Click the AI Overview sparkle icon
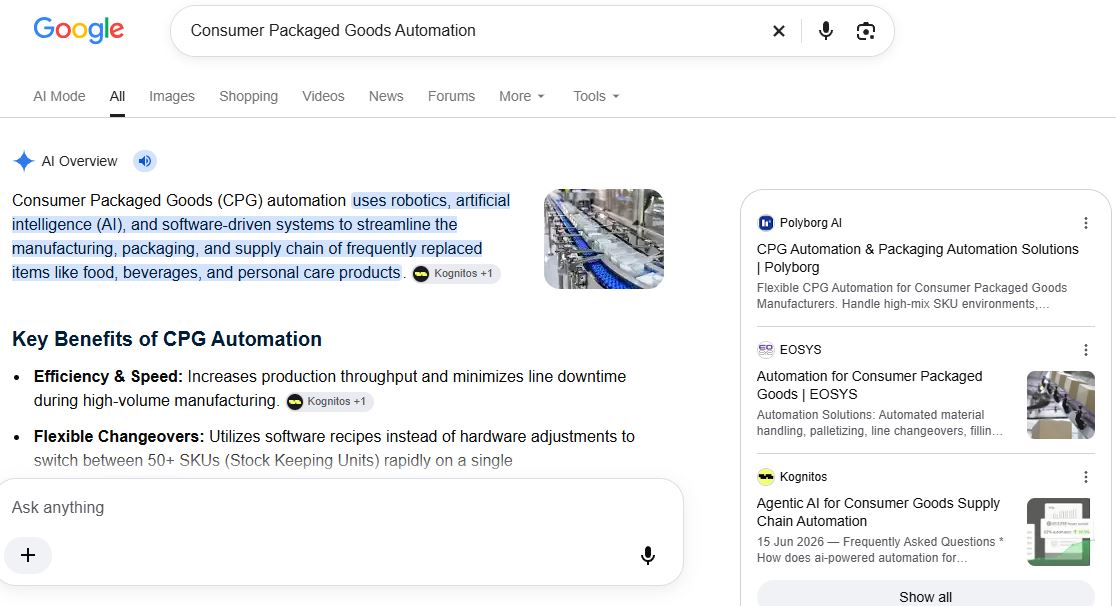The width and height of the screenshot is (1116, 606). [x=23, y=161]
